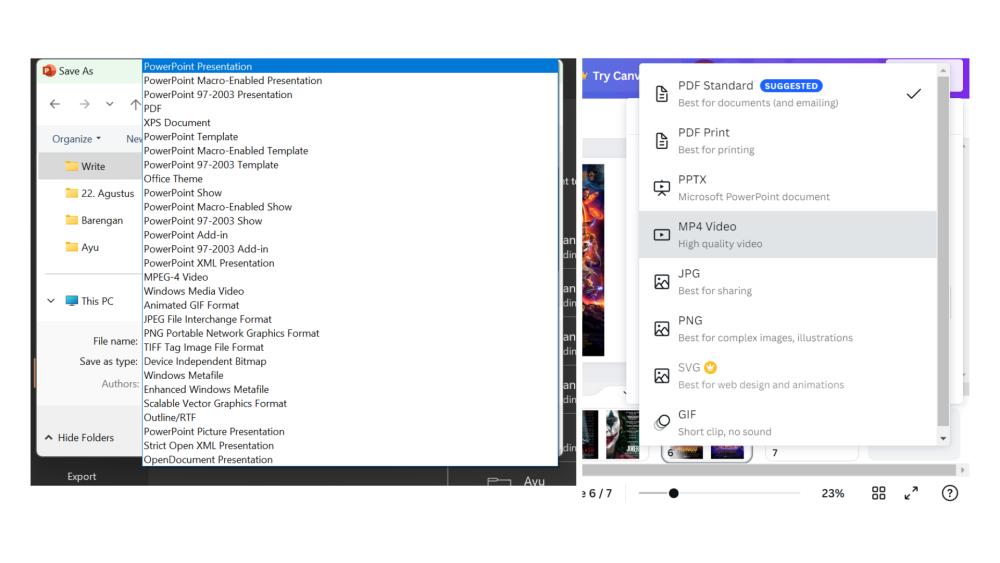Choose Scalable Vector Graphics Format type
1000x563 pixels.
pyautogui.click(x=350, y=403)
